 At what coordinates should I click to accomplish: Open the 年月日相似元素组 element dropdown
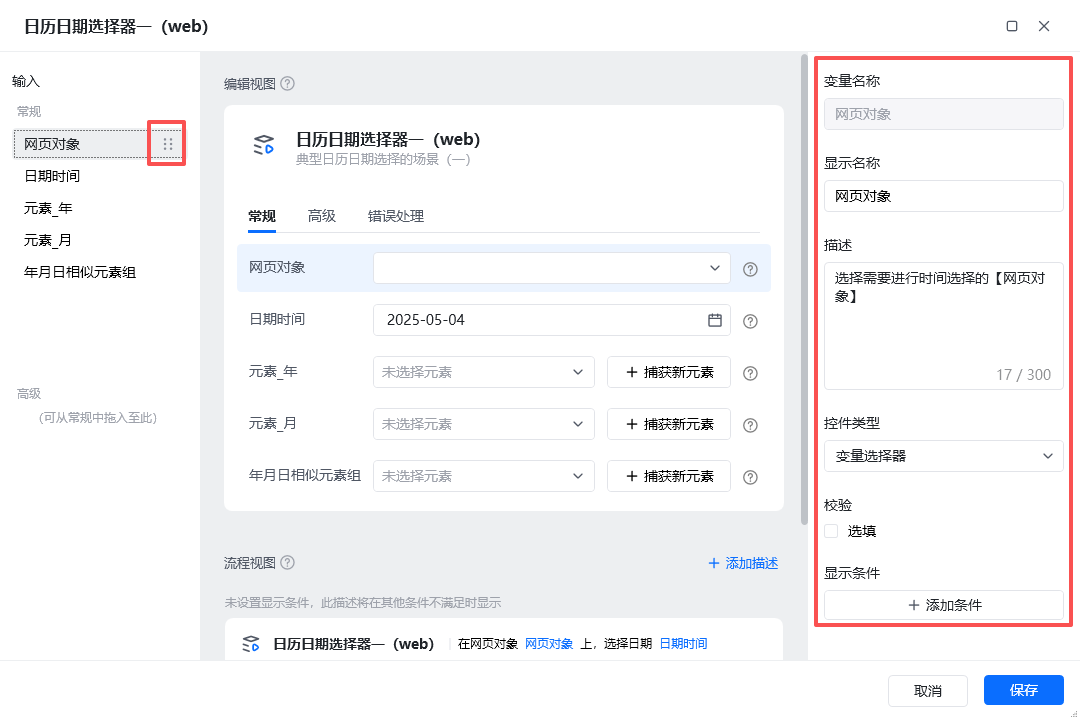point(484,476)
